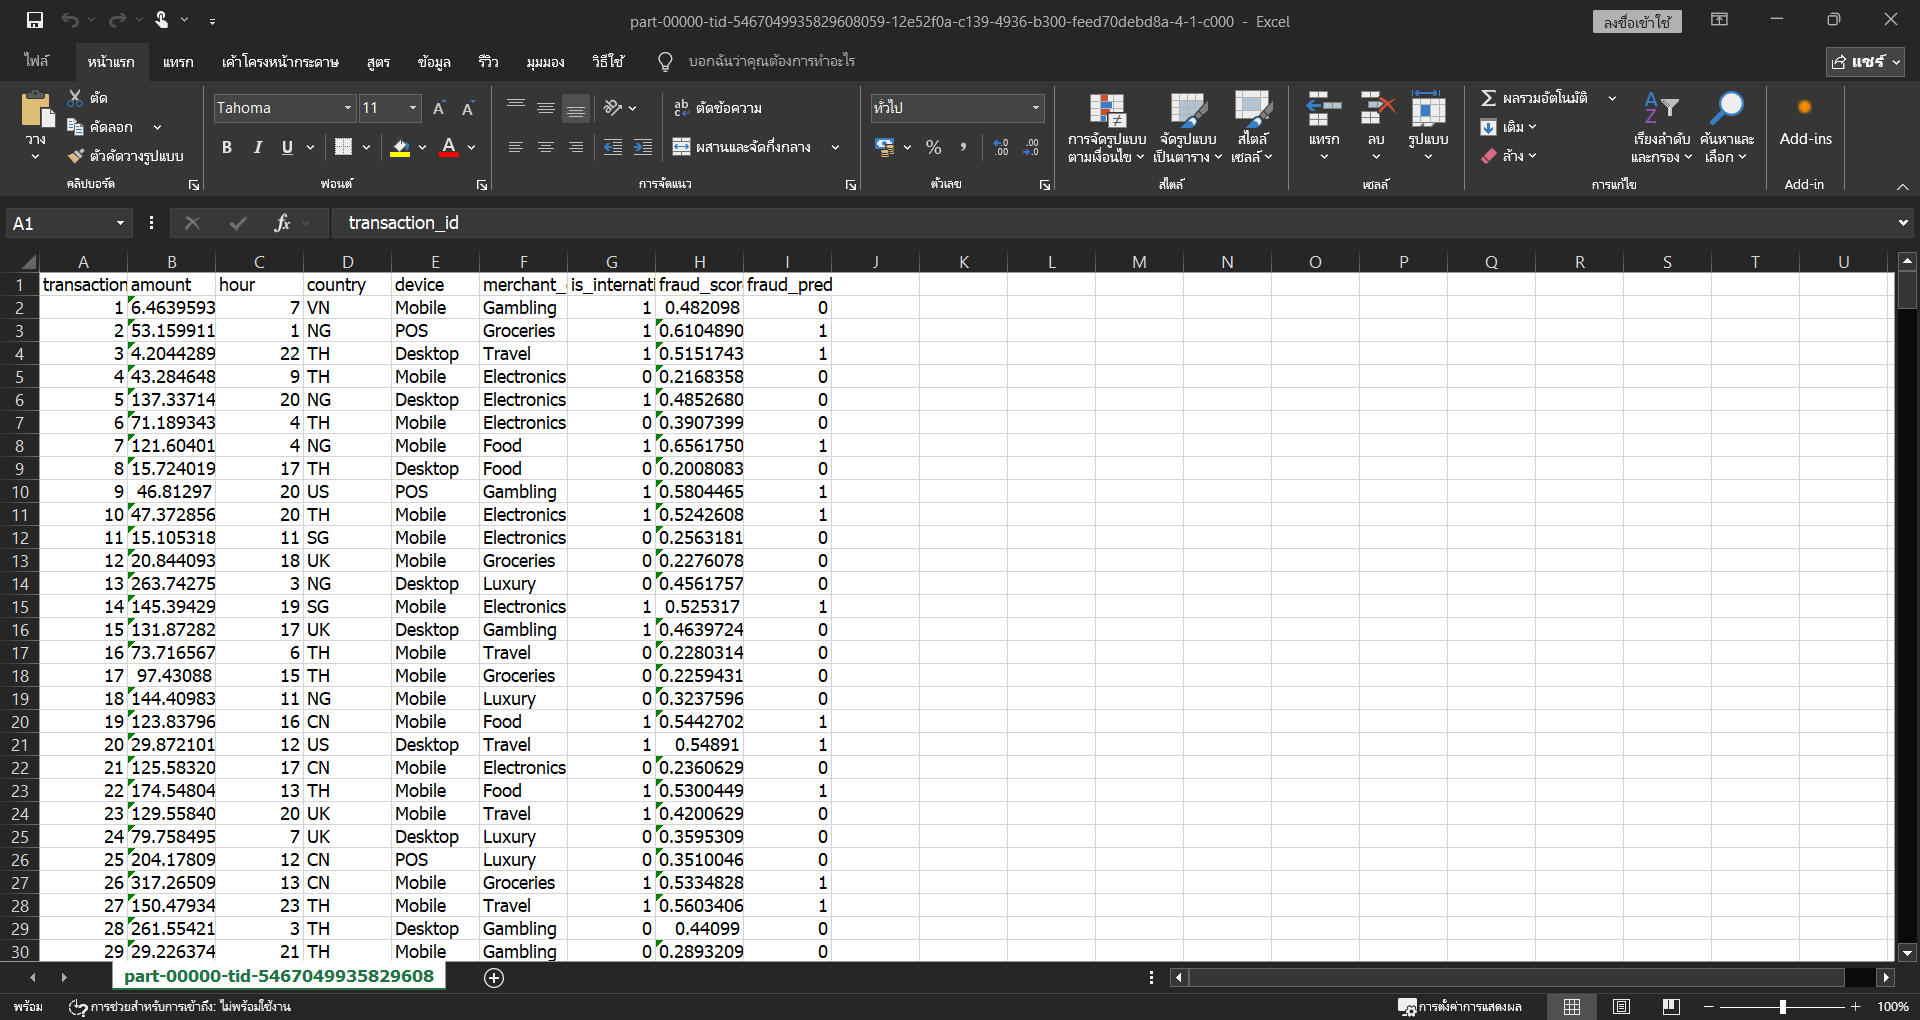This screenshot has height=1020, width=1920.
Task: Click the Format Painter brush icon
Action: 76,156
